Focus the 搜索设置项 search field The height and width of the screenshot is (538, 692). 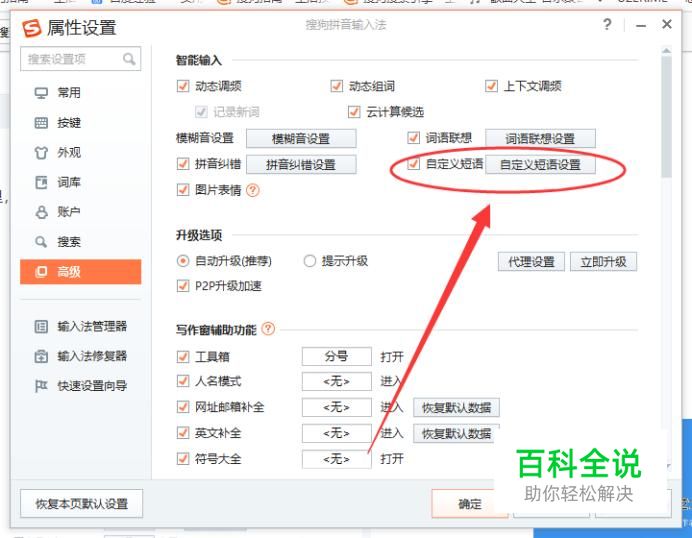[80, 59]
